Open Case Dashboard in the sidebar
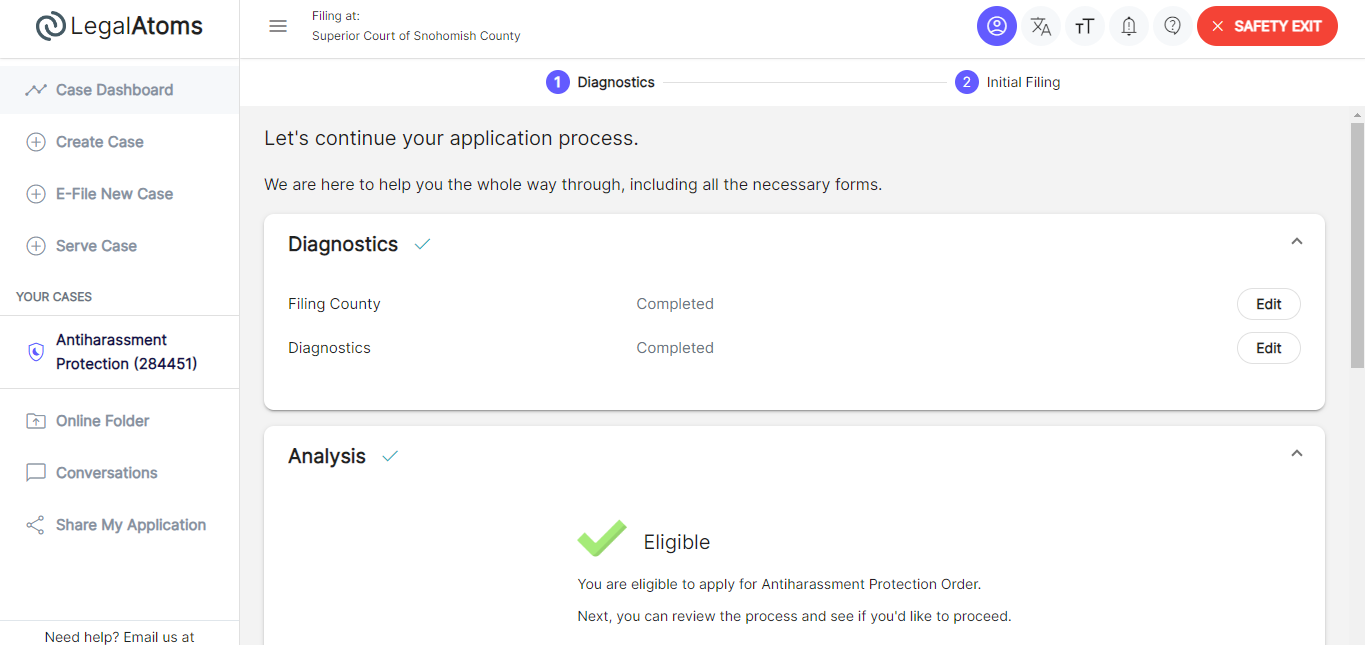Screen dimensions: 1365x645 119,90
